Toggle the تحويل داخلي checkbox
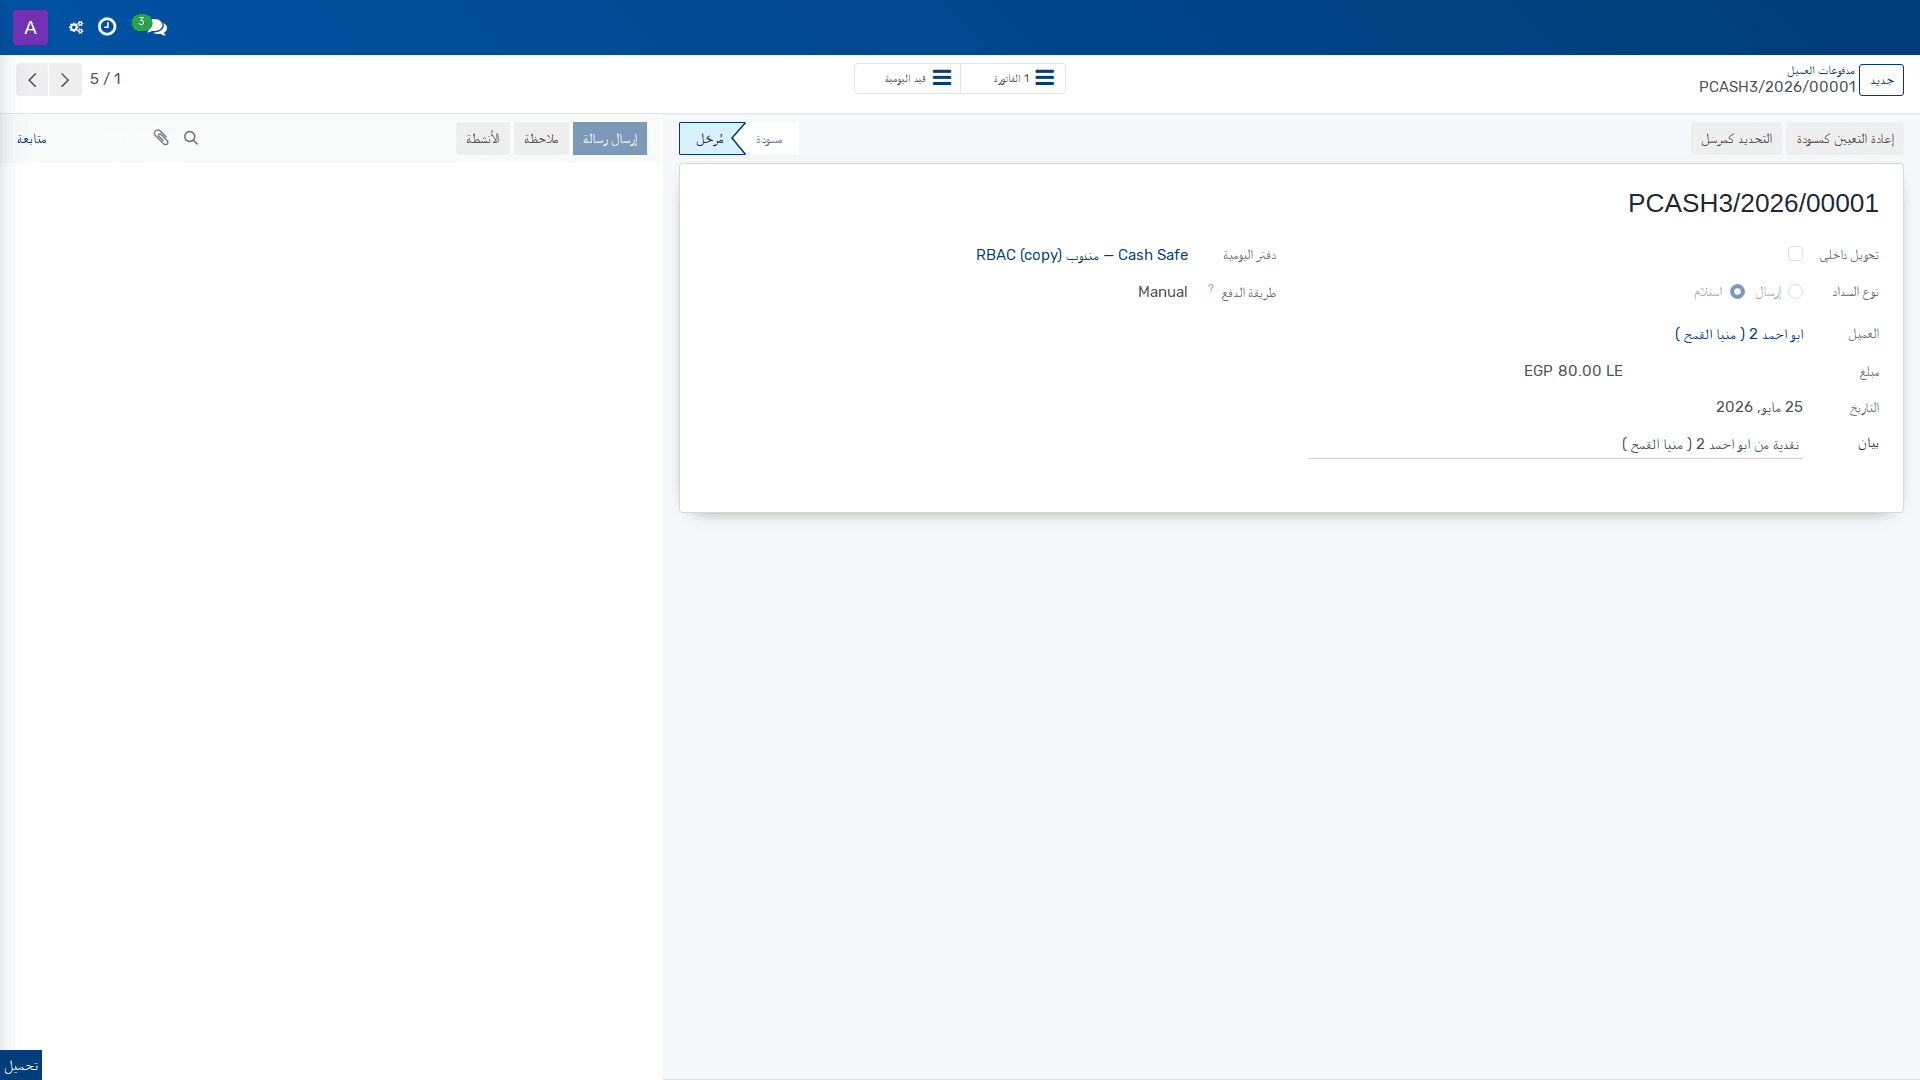The image size is (1920, 1080). point(1795,254)
